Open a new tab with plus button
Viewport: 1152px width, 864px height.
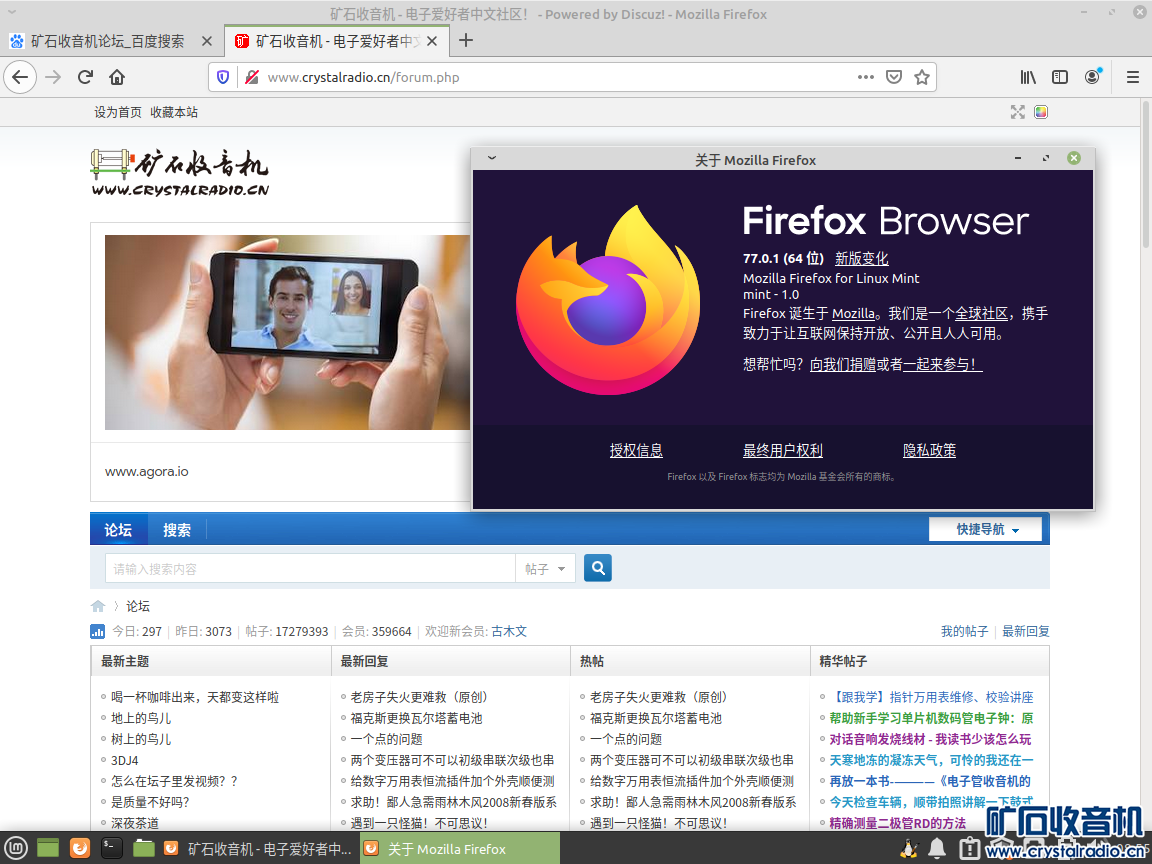465,40
